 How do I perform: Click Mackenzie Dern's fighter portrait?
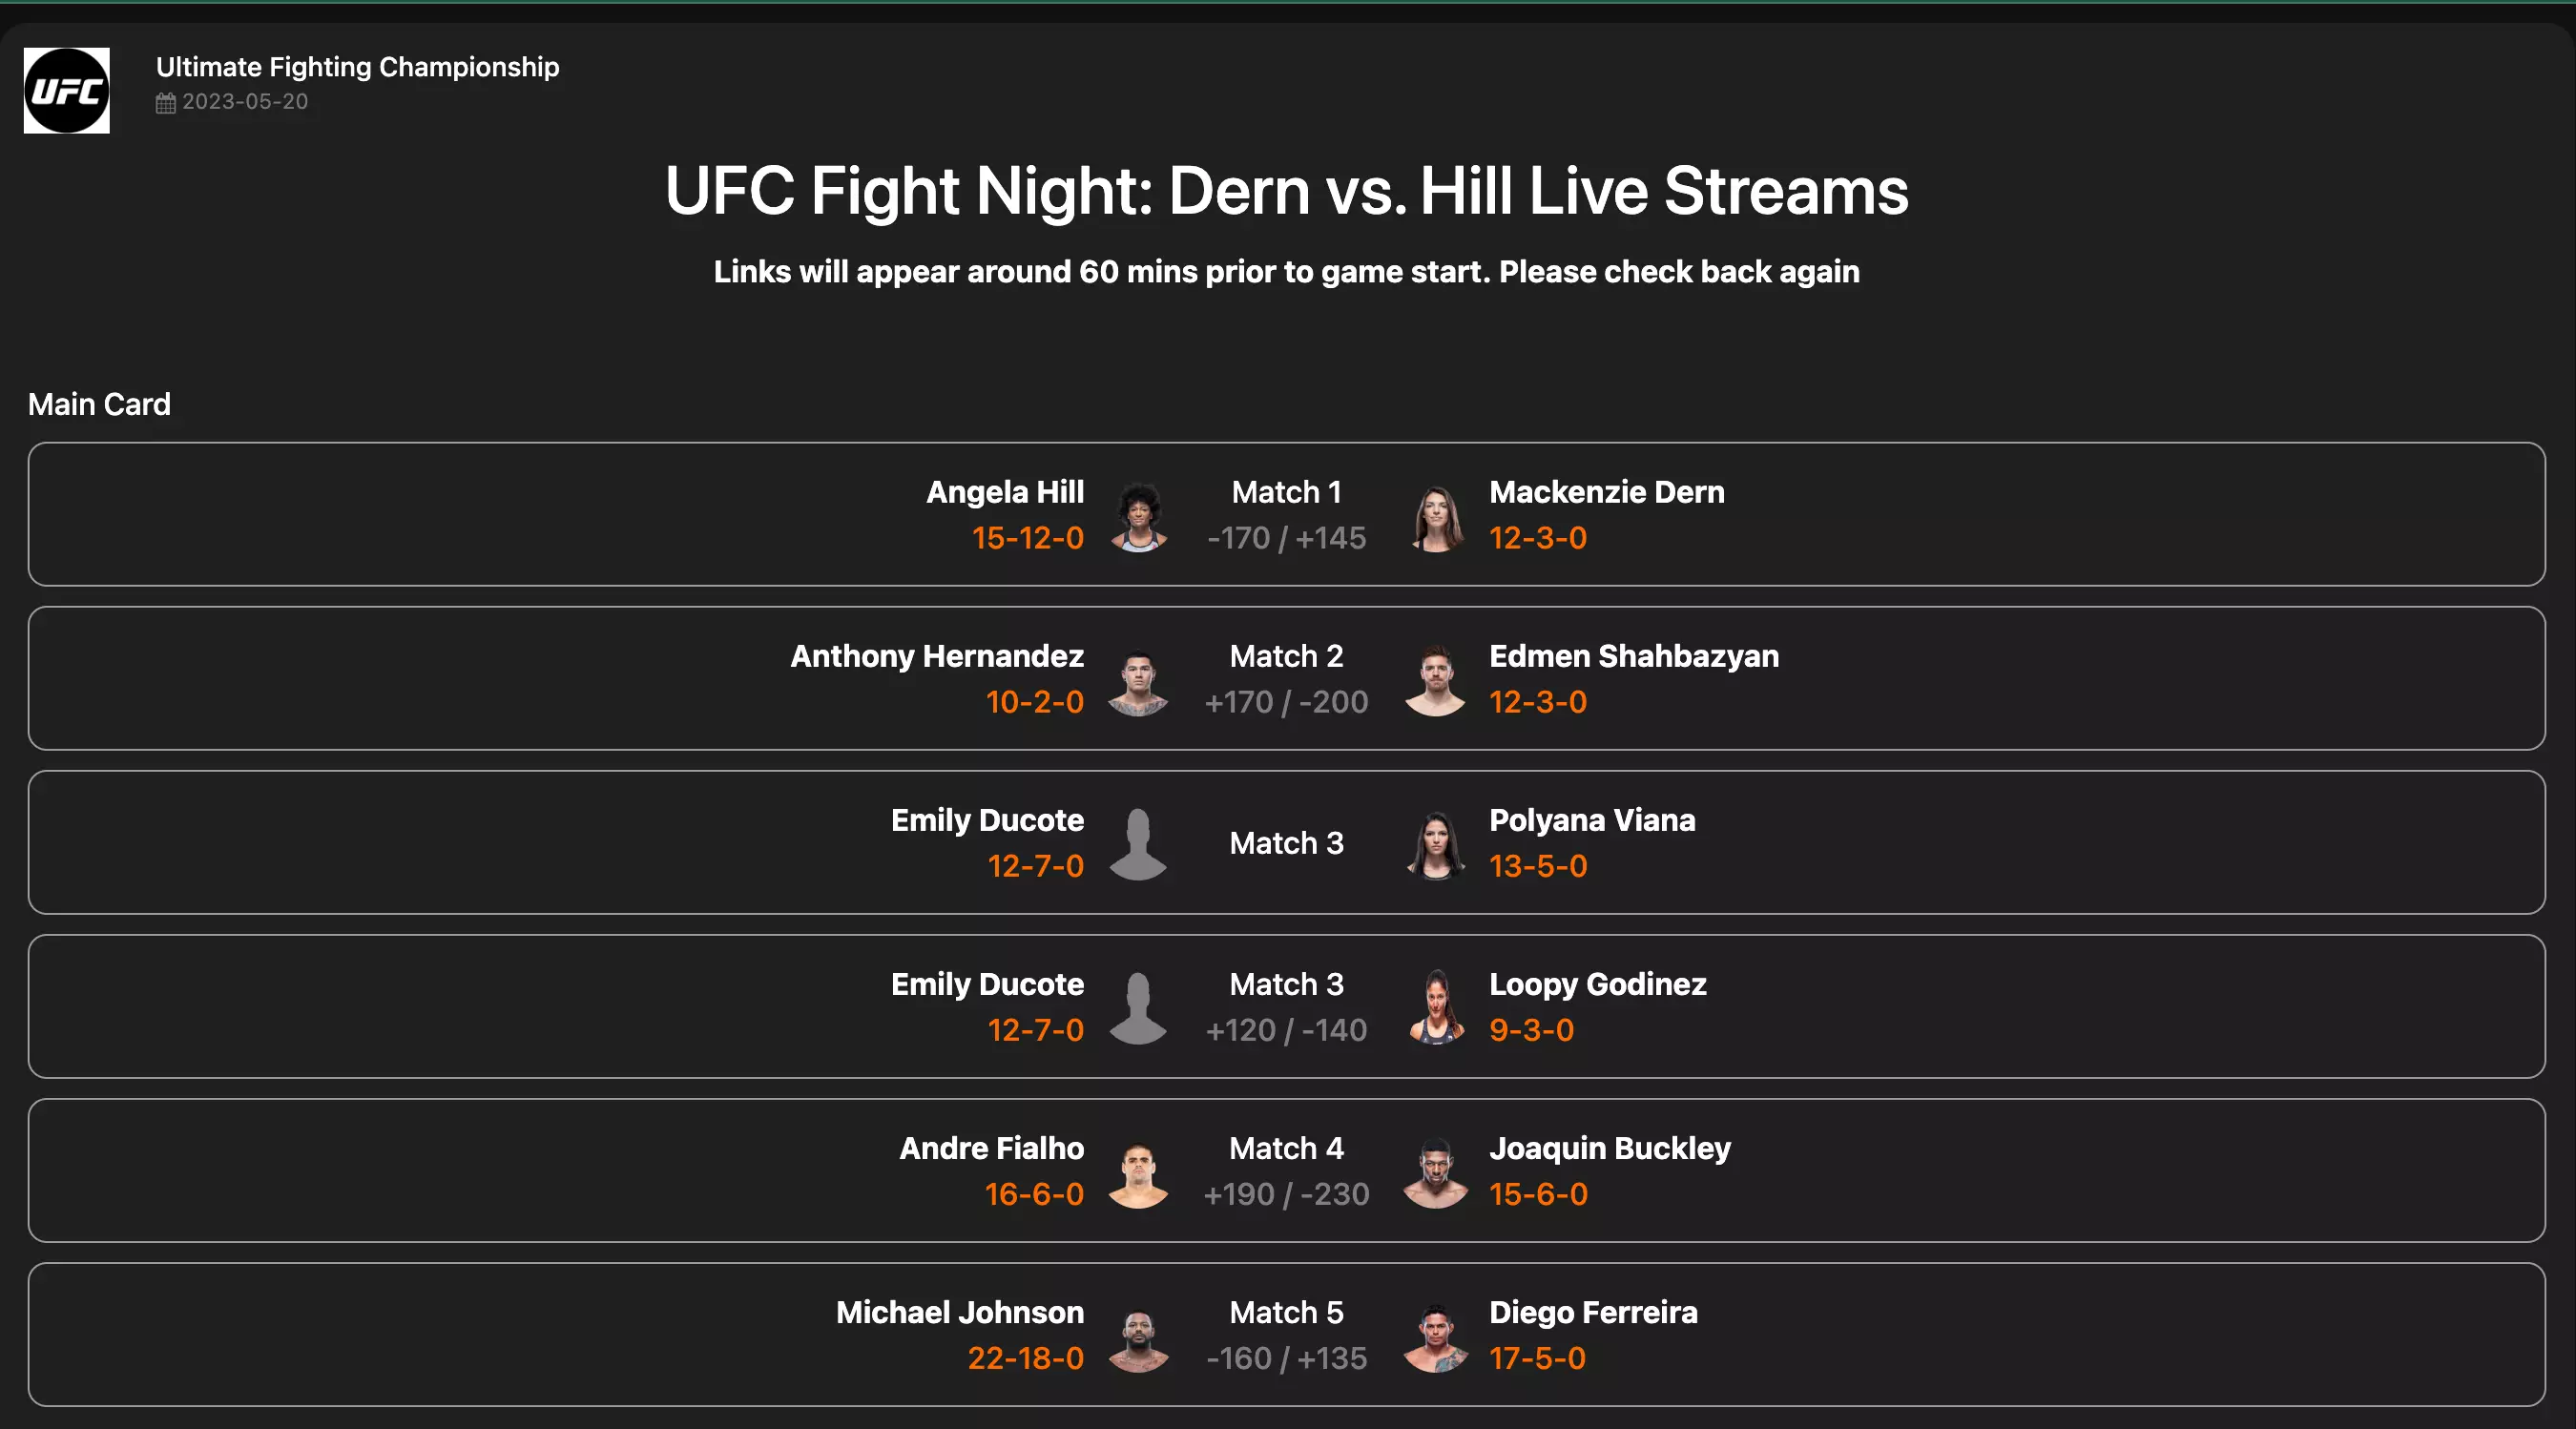pos(1436,516)
